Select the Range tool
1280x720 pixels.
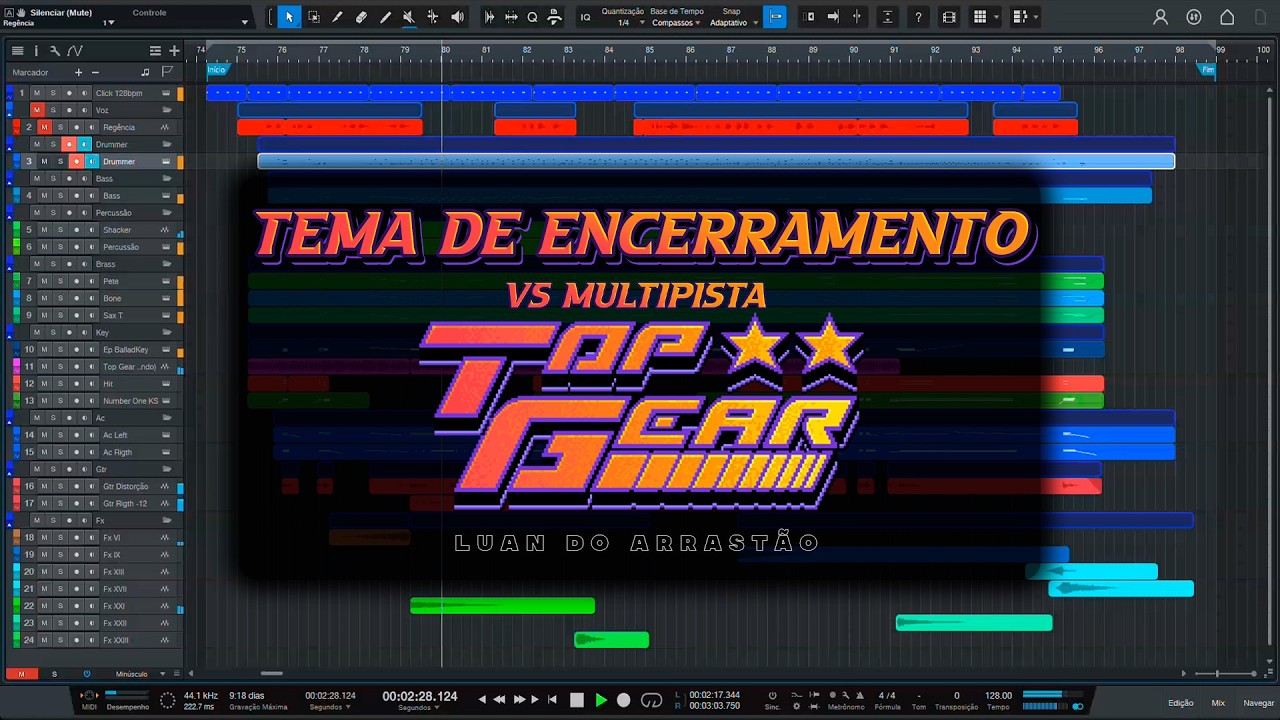[313, 17]
